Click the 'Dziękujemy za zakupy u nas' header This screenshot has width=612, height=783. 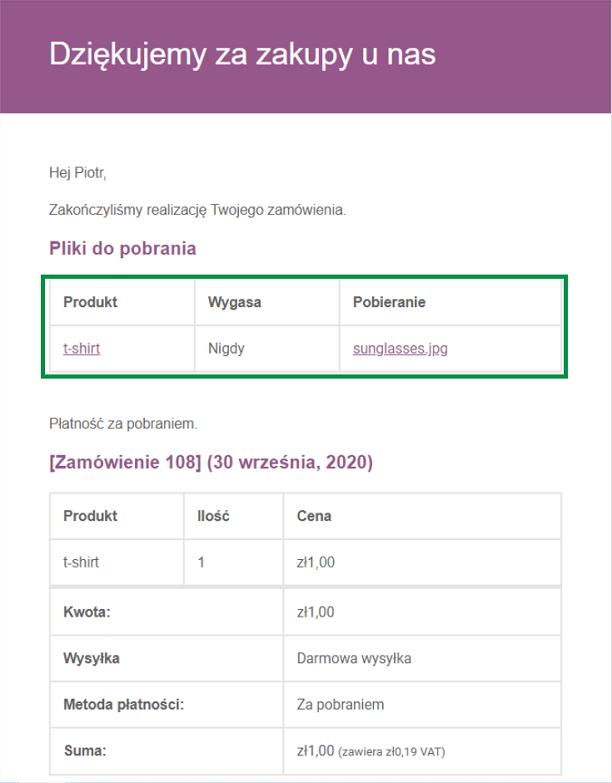pos(243,54)
